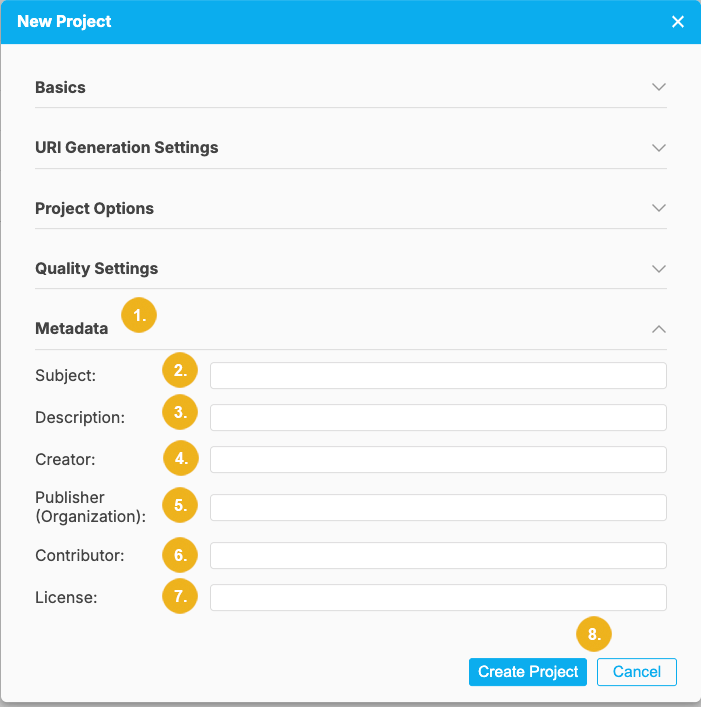Open the Basics section header
701x707 pixels.
[x=60, y=87]
